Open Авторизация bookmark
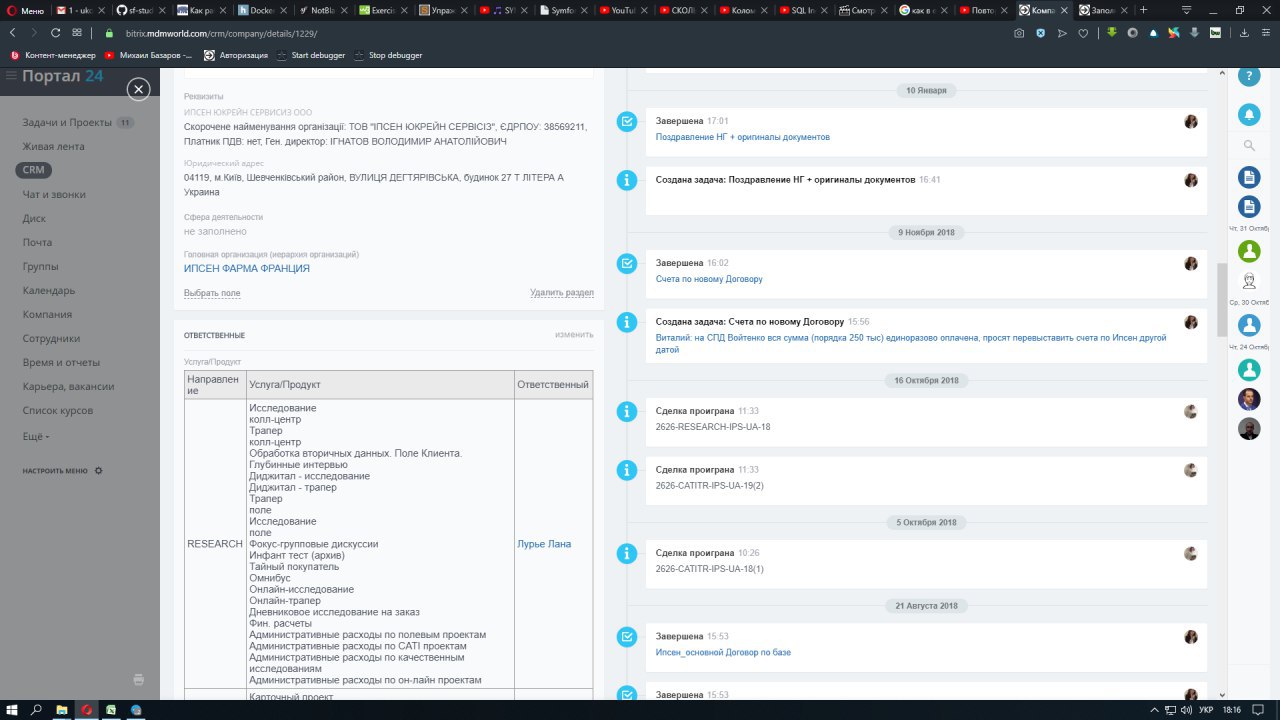Image resolution: width=1280 pixels, height=720 pixels. coord(236,55)
